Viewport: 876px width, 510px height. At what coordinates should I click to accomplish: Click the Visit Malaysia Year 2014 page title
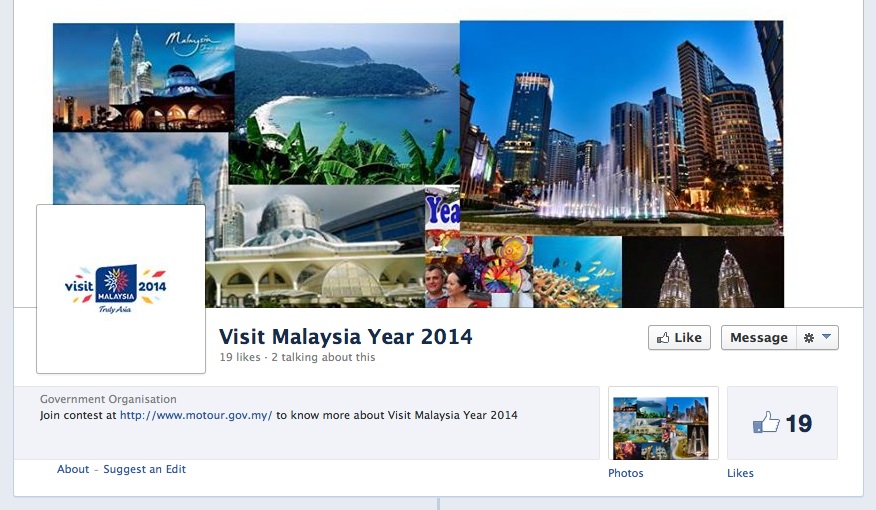(x=345, y=336)
